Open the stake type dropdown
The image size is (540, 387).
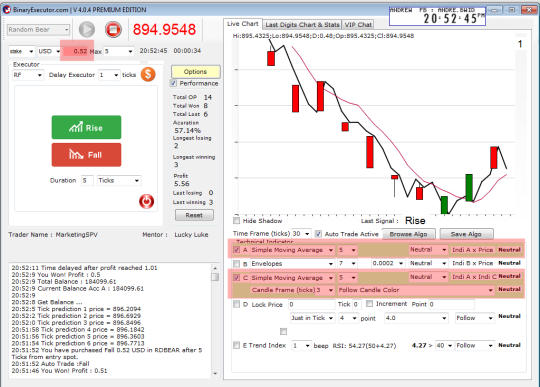(21, 51)
